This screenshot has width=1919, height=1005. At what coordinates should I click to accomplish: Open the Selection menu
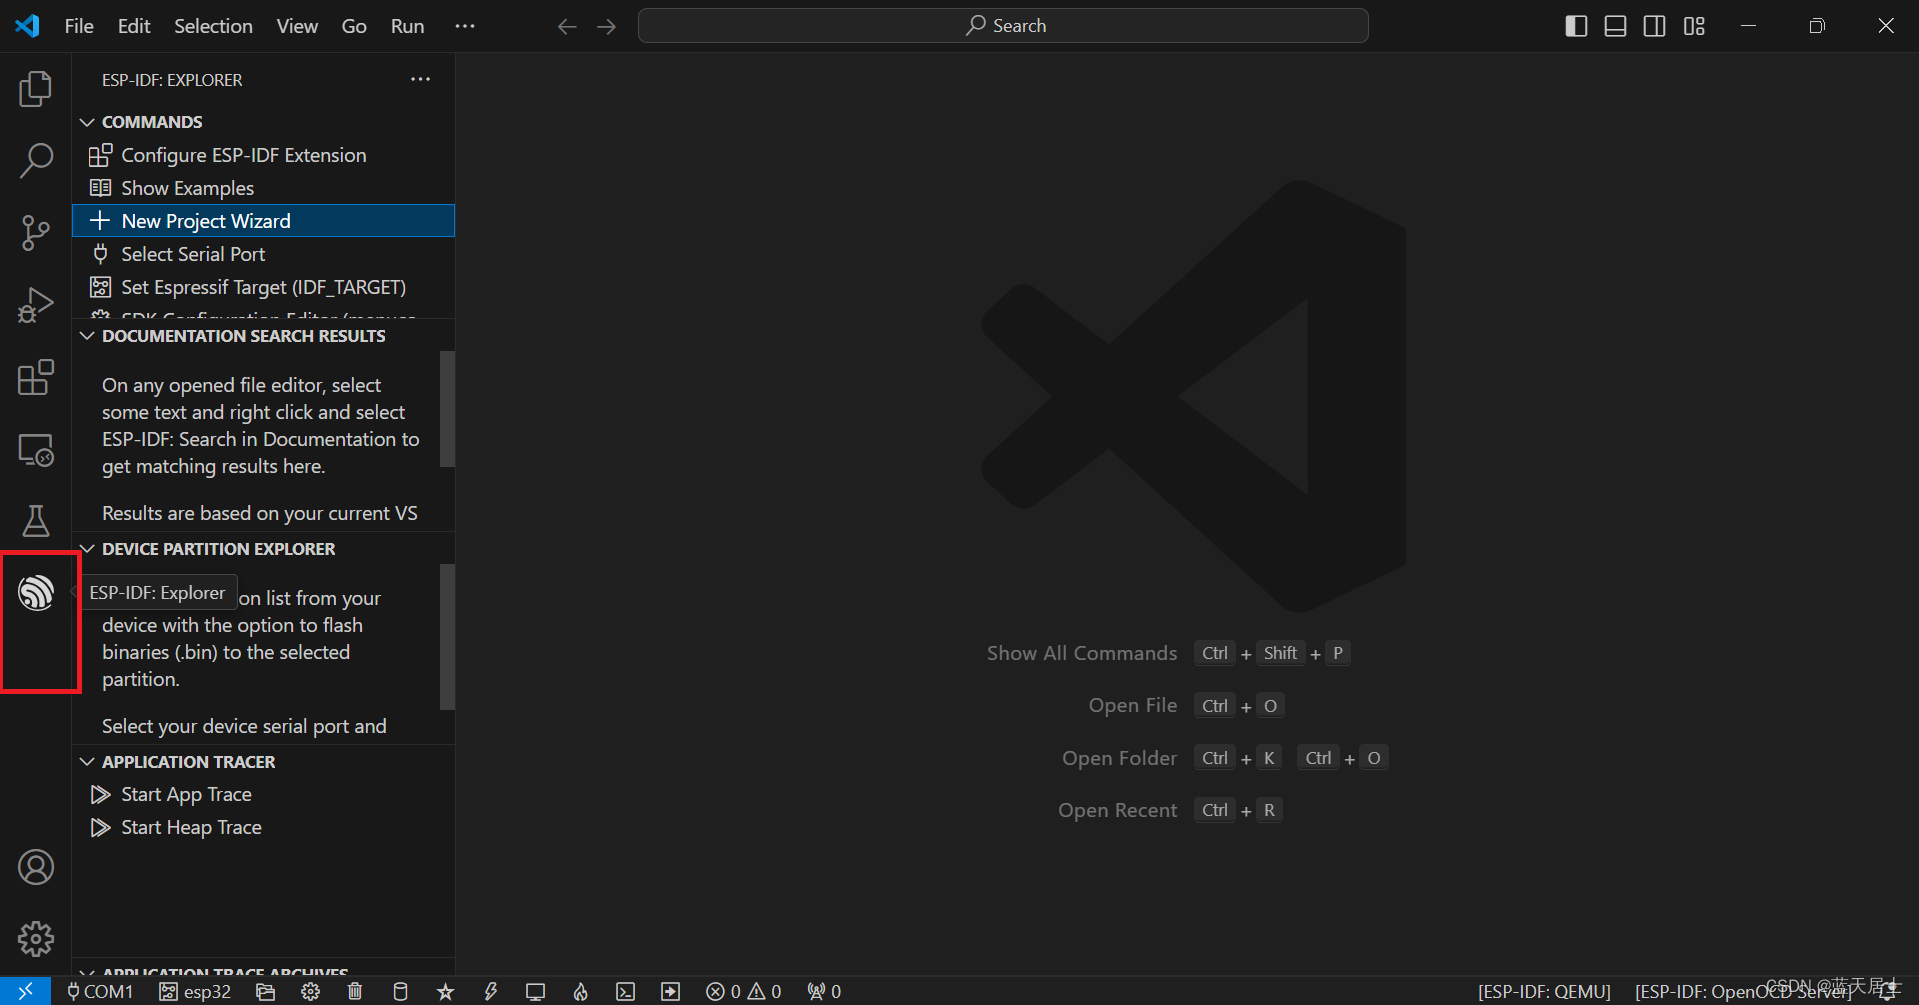point(213,26)
